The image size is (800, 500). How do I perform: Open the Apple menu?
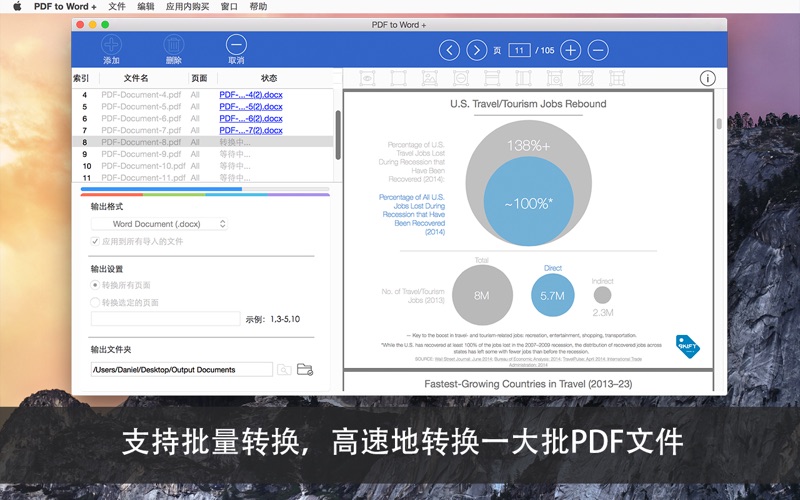pyautogui.click(x=17, y=7)
